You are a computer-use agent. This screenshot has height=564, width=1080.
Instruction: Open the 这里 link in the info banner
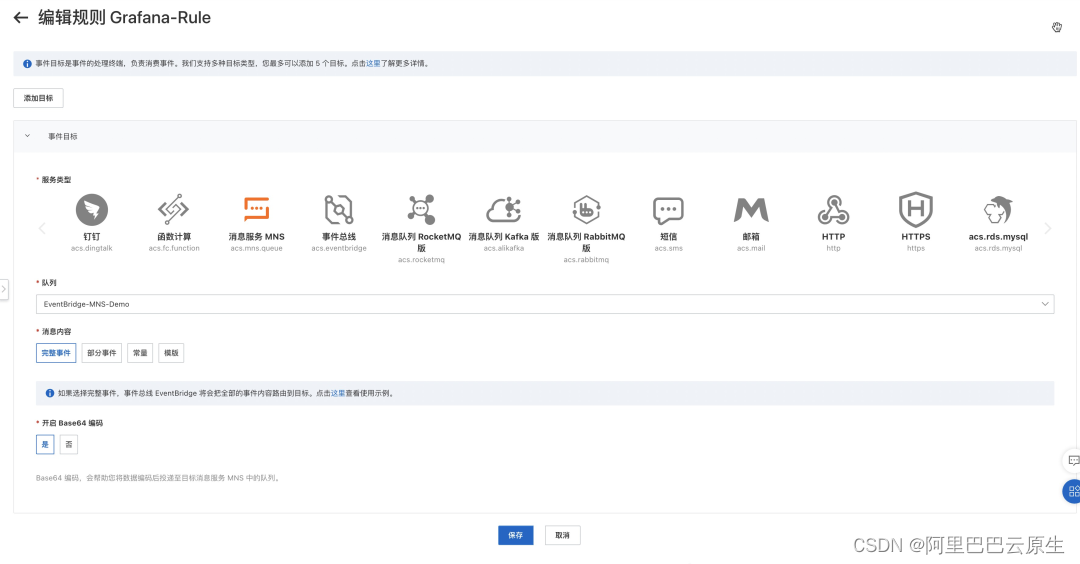pos(373,63)
